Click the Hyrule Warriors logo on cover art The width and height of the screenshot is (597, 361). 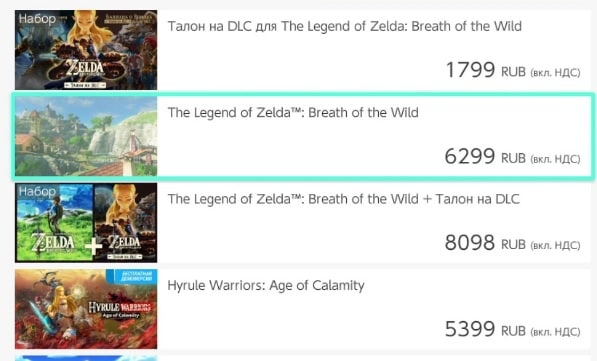[x=120, y=310]
